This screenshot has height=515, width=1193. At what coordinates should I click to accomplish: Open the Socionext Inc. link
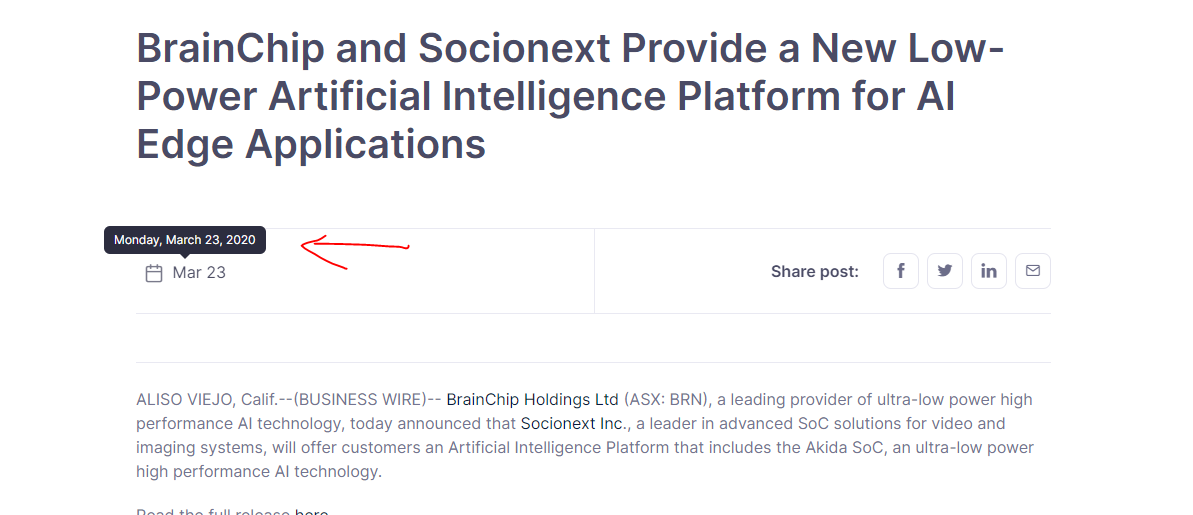572,423
